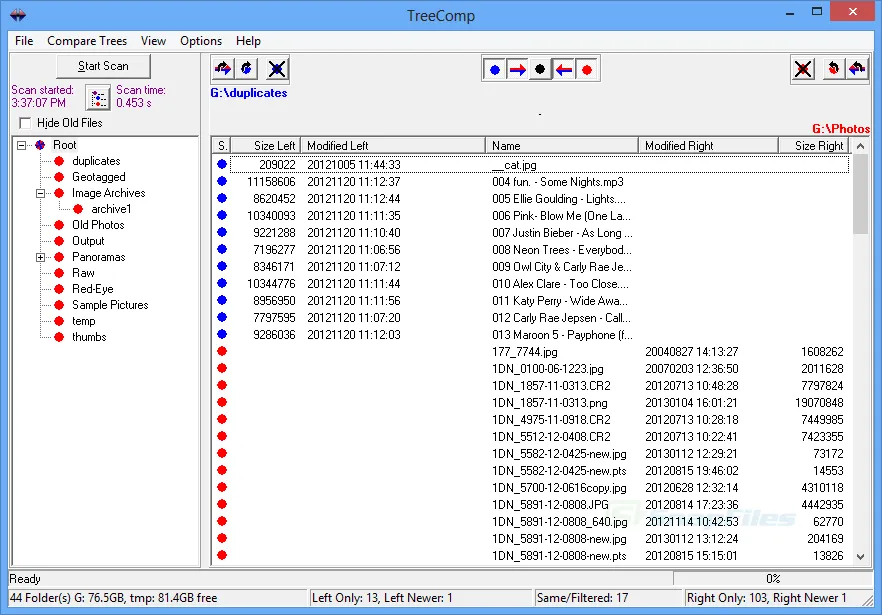This screenshot has width=882, height=615.
Task: Select the Geotagged folder in the tree
Action: [x=98, y=177]
